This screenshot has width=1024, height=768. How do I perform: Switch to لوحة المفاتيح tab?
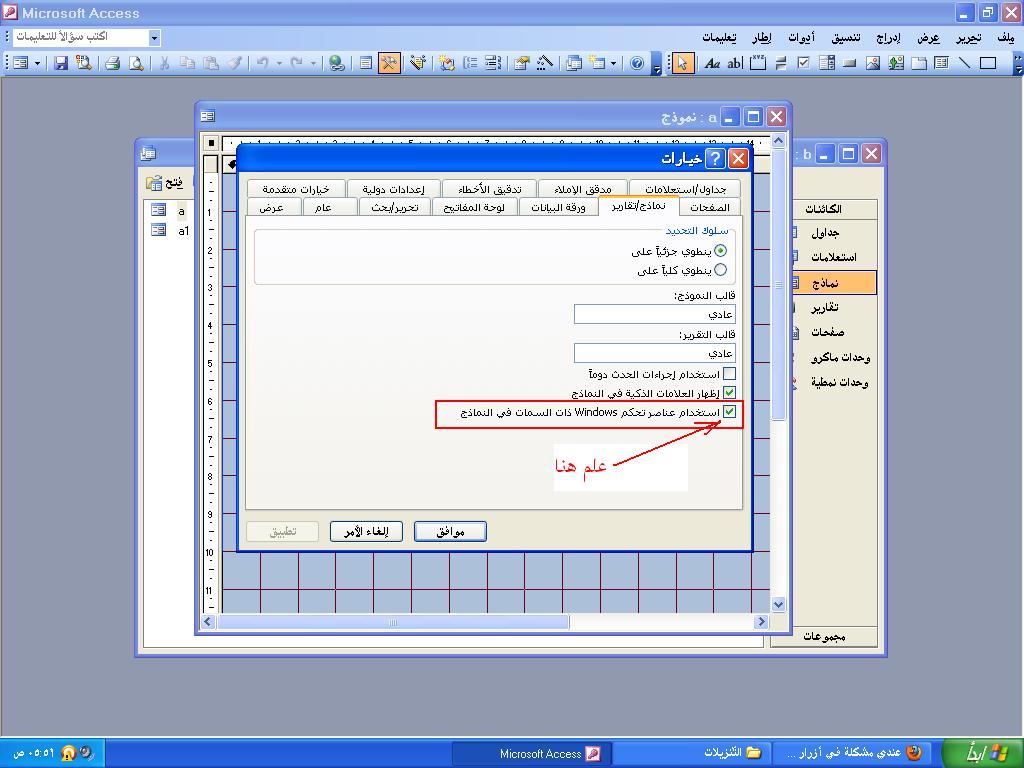pos(474,207)
